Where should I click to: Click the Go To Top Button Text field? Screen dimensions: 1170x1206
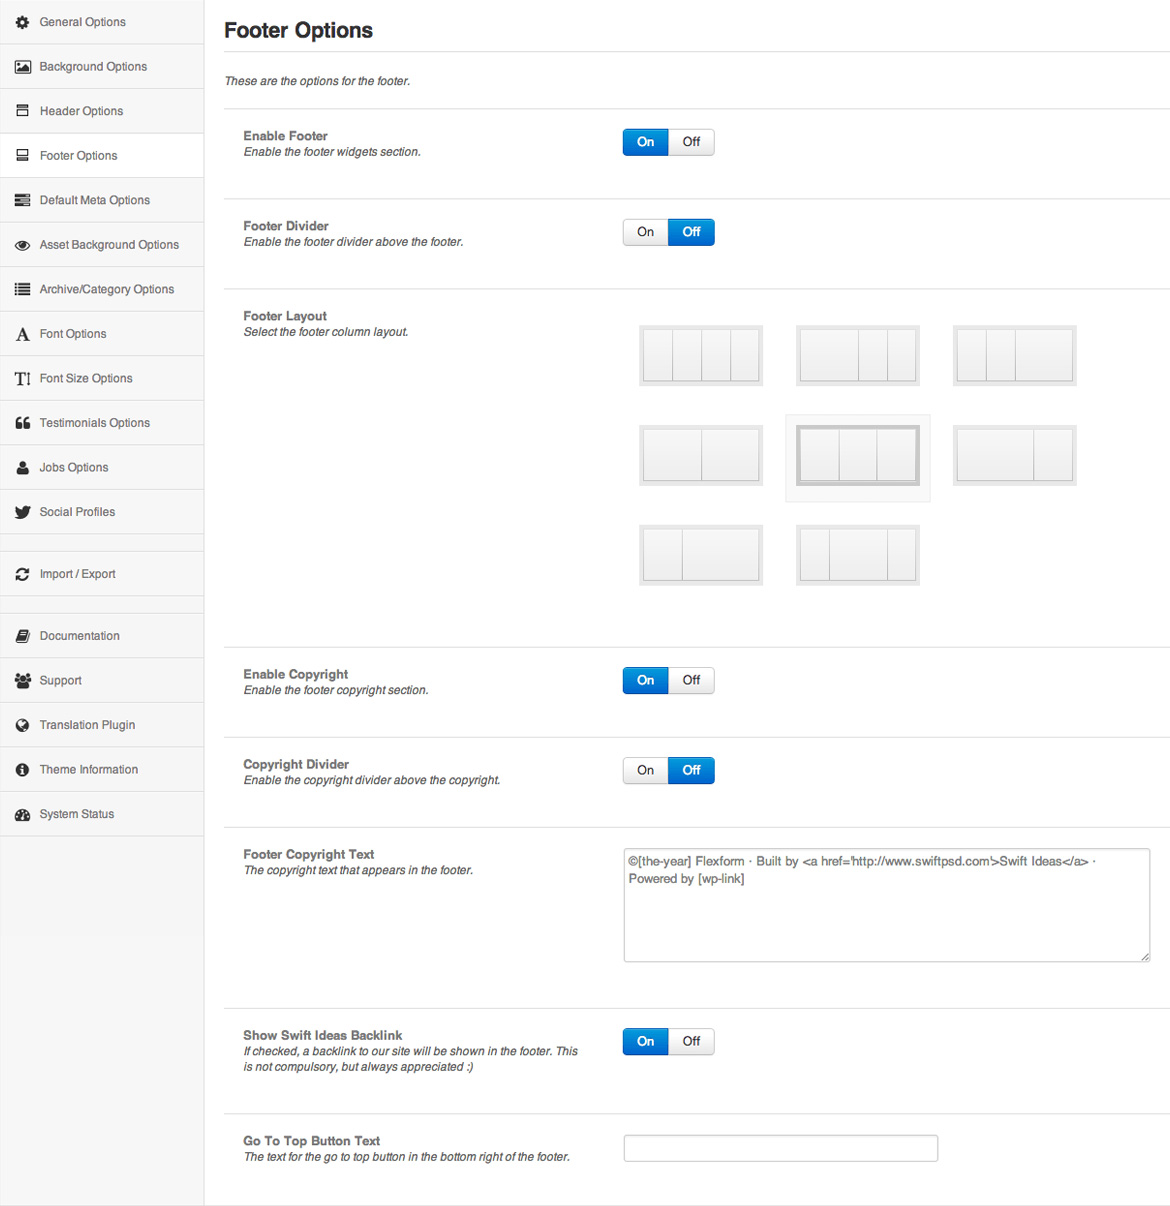coord(780,1148)
